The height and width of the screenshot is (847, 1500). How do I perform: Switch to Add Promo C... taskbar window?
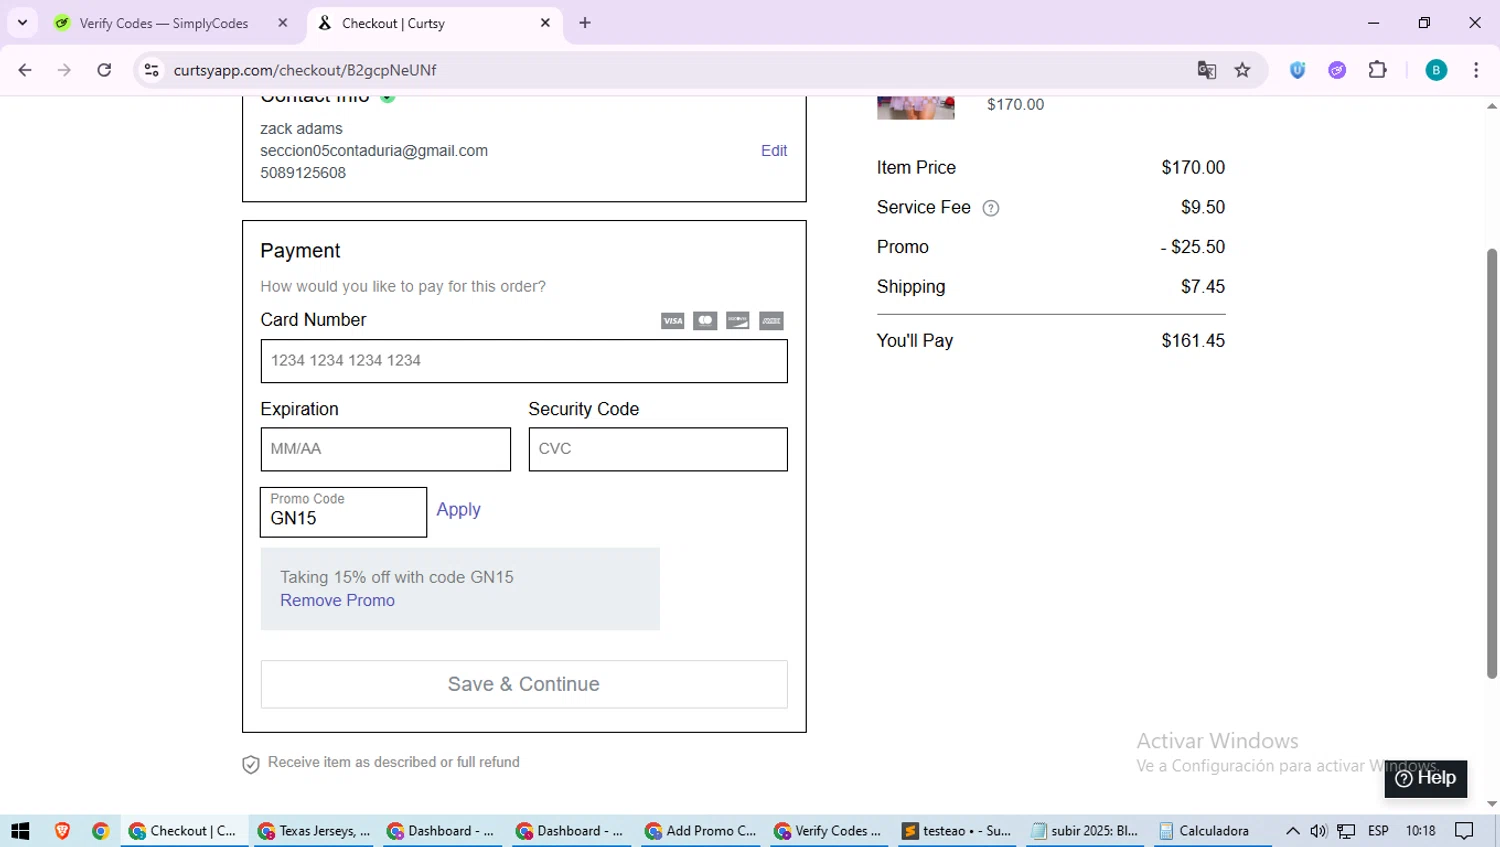[701, 831]
